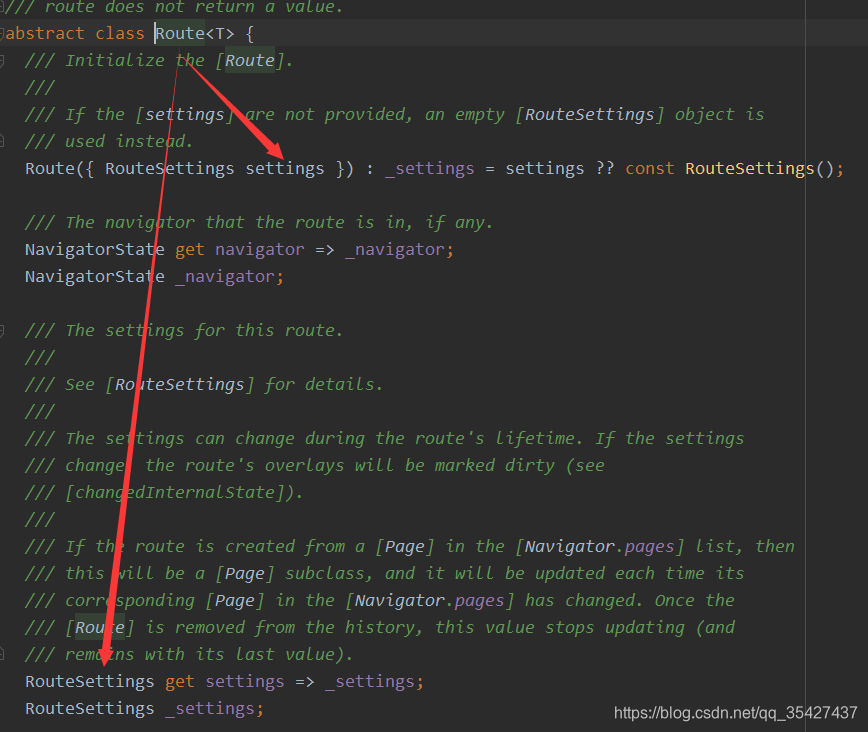868x732 pixels.
Task: Click the [RouteSettings] reference in See for details line
Action: click(x=180, y=384)
